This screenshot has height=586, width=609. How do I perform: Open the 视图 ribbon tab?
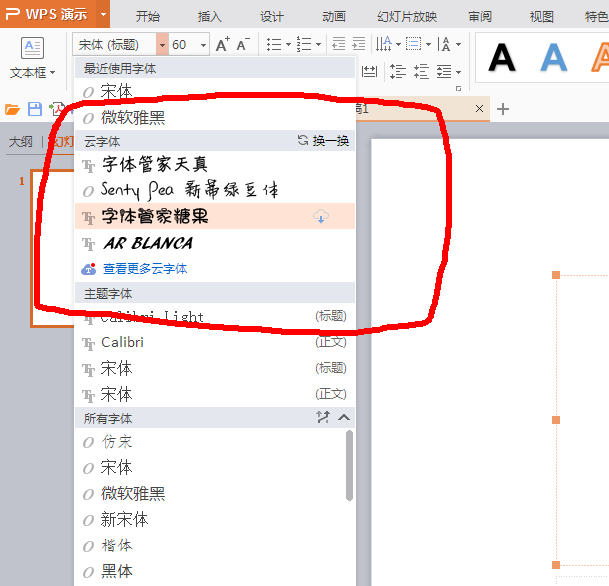pyautogui.click(x=542, y=16)
